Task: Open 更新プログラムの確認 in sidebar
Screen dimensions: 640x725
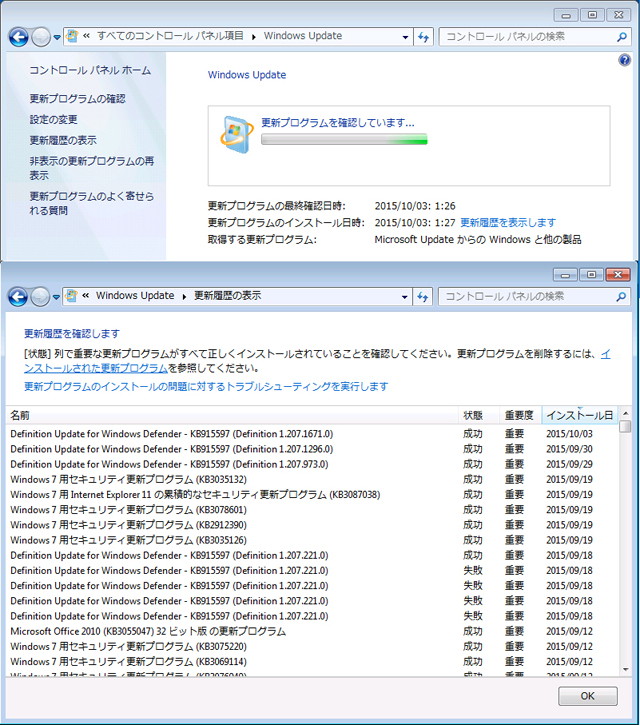Action: [x=77, y=99]
